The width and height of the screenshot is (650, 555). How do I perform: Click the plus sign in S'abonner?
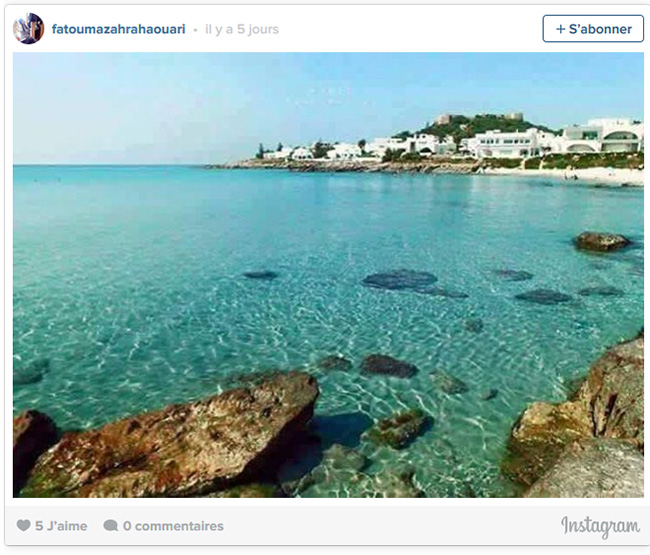(560, 29)
